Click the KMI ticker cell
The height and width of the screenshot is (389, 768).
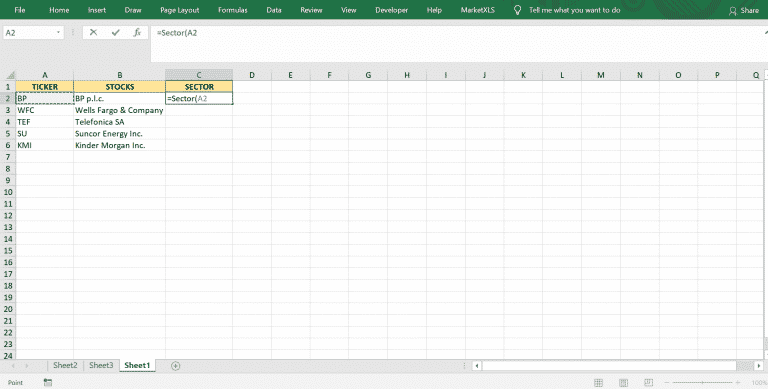click(45, 146)
